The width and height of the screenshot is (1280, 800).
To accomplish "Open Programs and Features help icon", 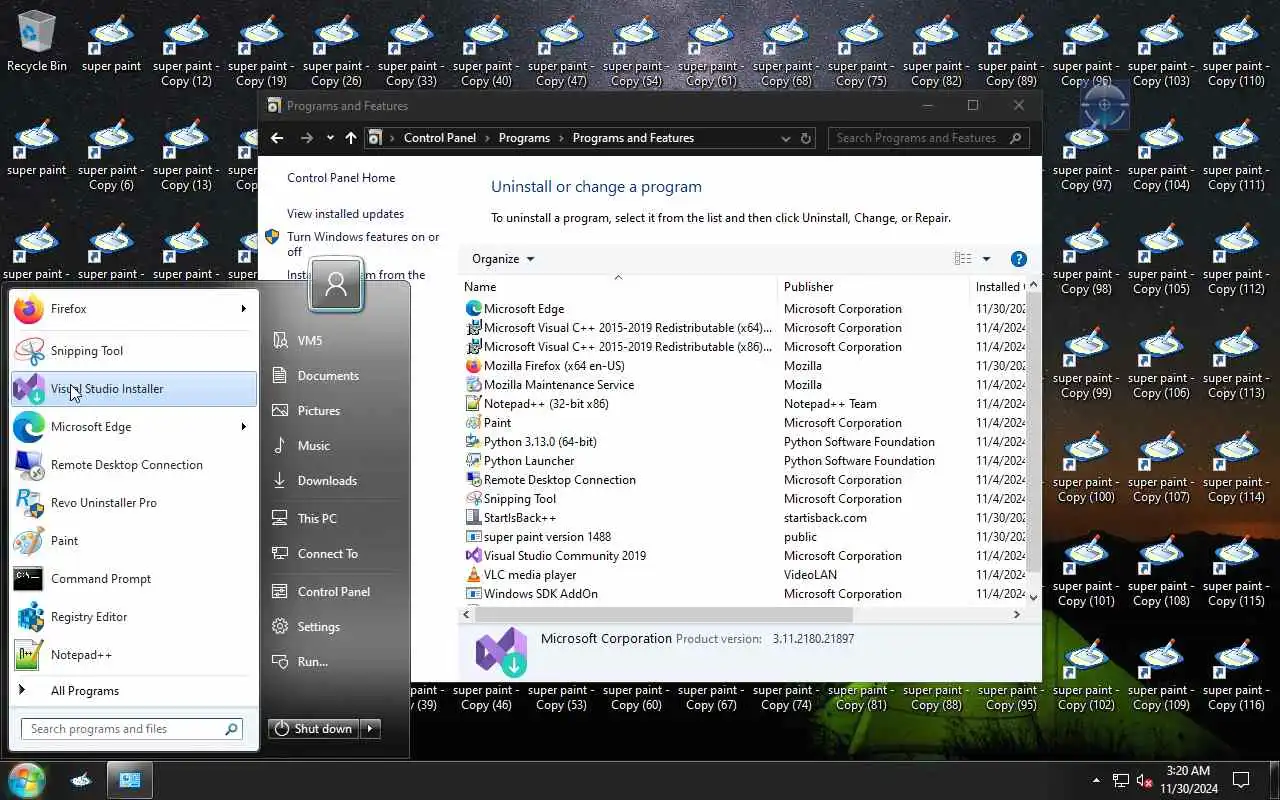I will click(1019, 259).
